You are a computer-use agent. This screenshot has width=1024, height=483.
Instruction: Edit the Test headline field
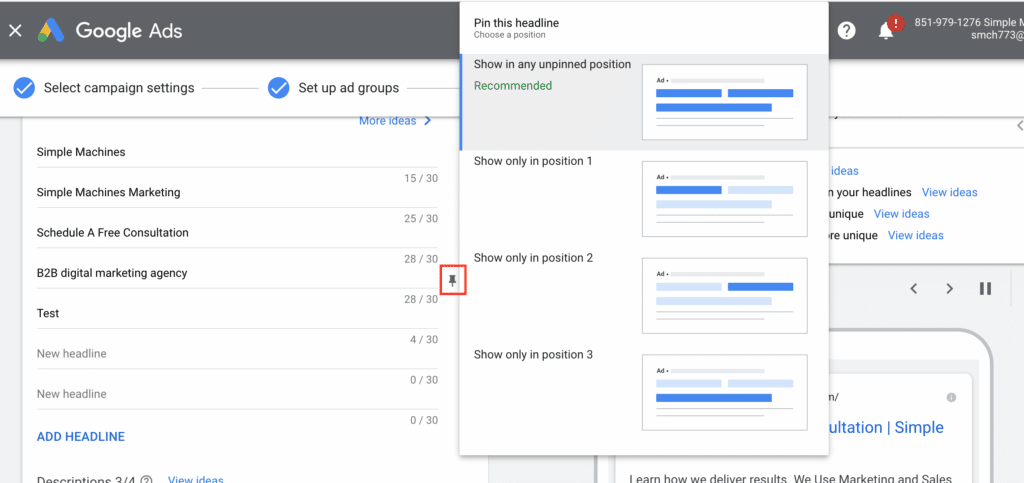coord(237,313)
